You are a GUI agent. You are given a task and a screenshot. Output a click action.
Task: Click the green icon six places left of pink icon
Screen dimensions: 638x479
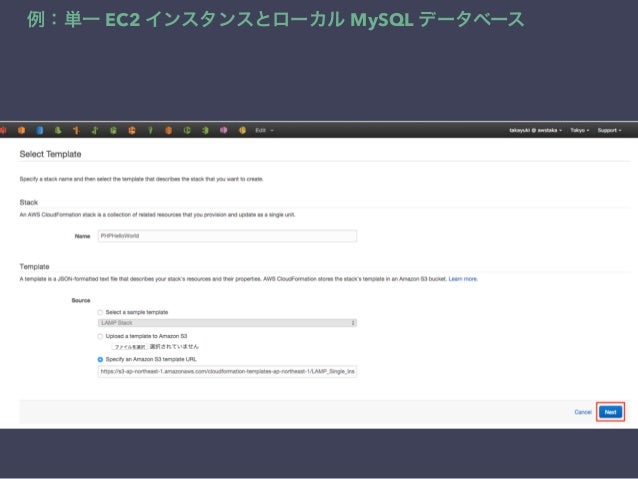(113, 130)
